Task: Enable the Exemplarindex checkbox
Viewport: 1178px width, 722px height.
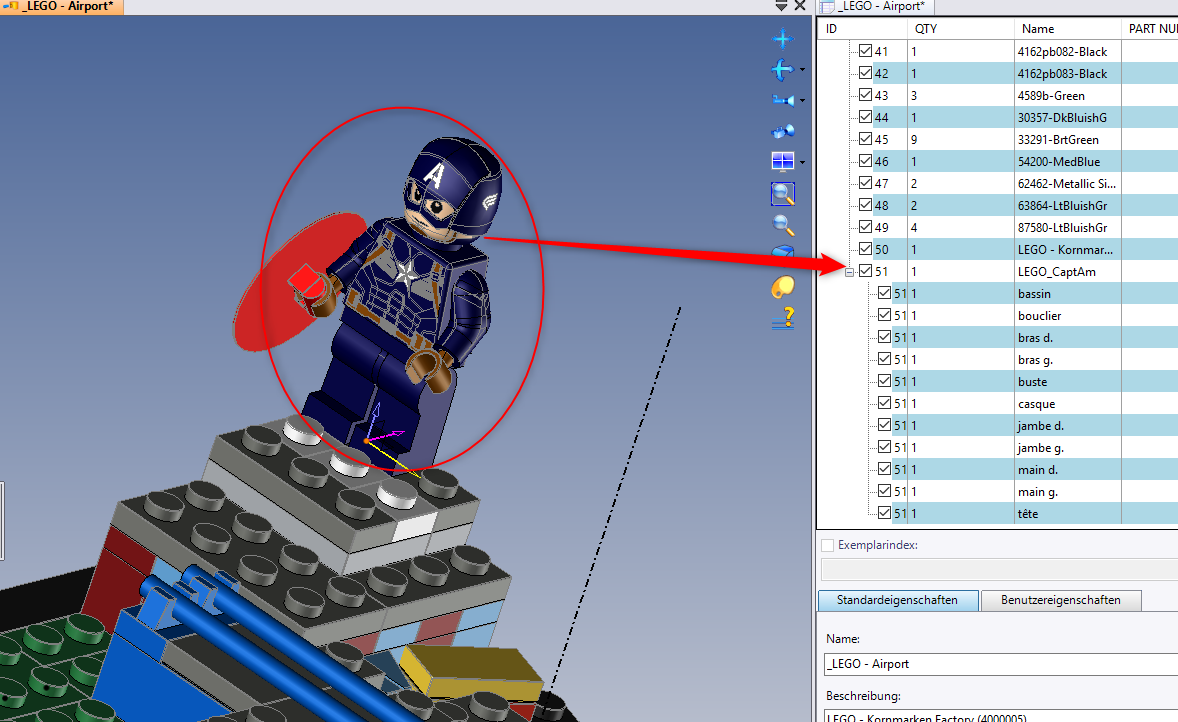Action: [828, 545]
